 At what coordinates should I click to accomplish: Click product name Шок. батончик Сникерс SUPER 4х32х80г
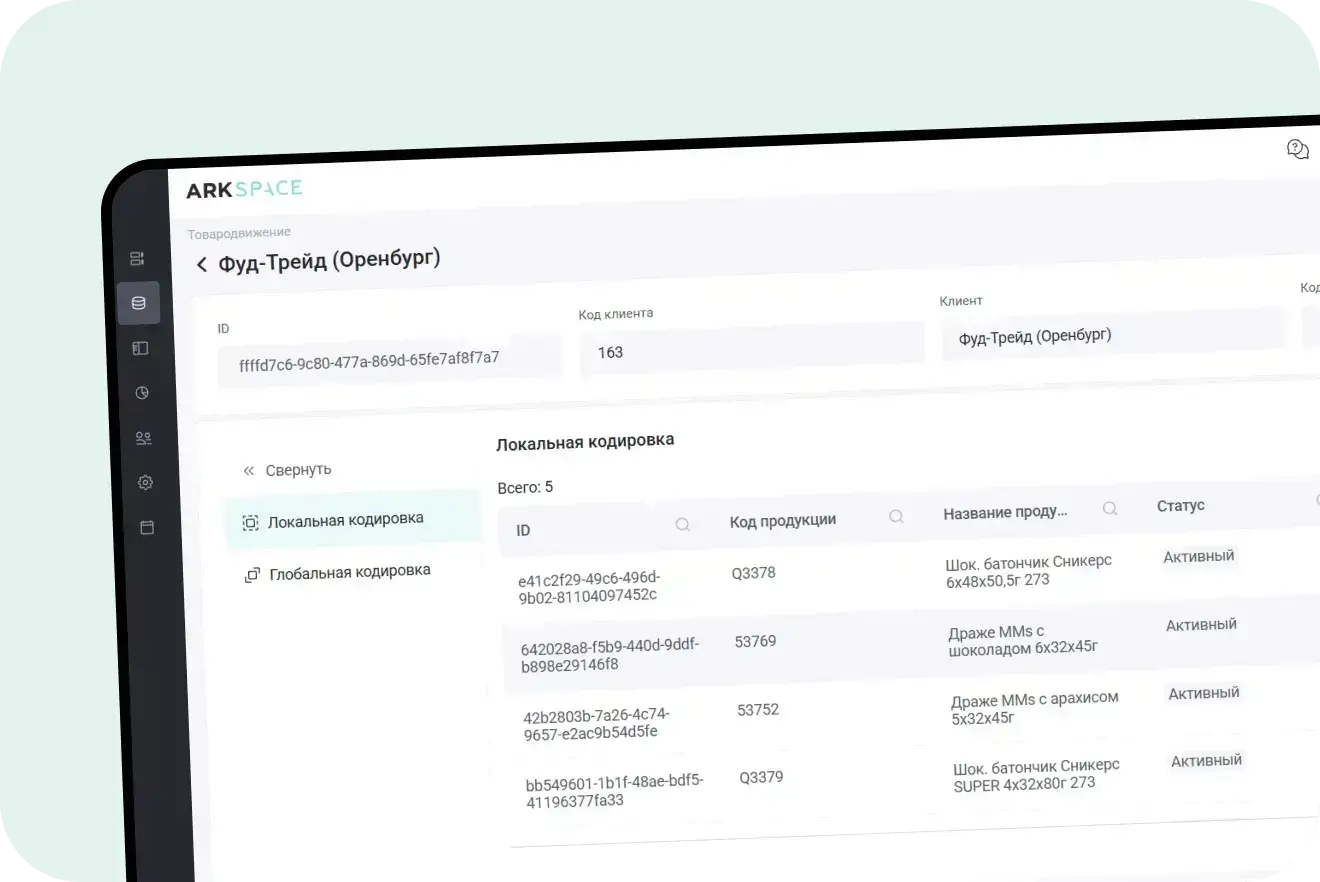click(1037, 775)
